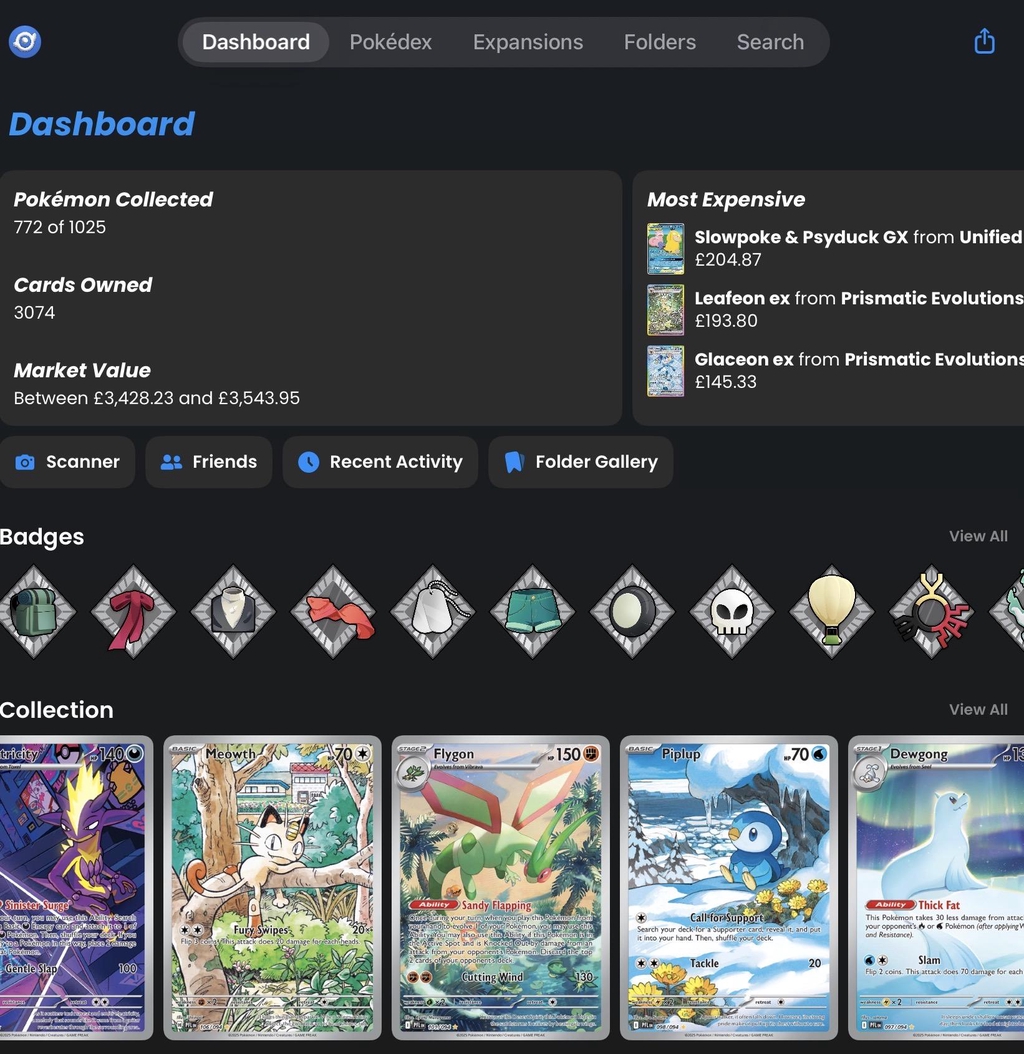Show Recent Activity
This screenshot has width=1024, height=1054.
pyautogui.click(x=380, y=462)
